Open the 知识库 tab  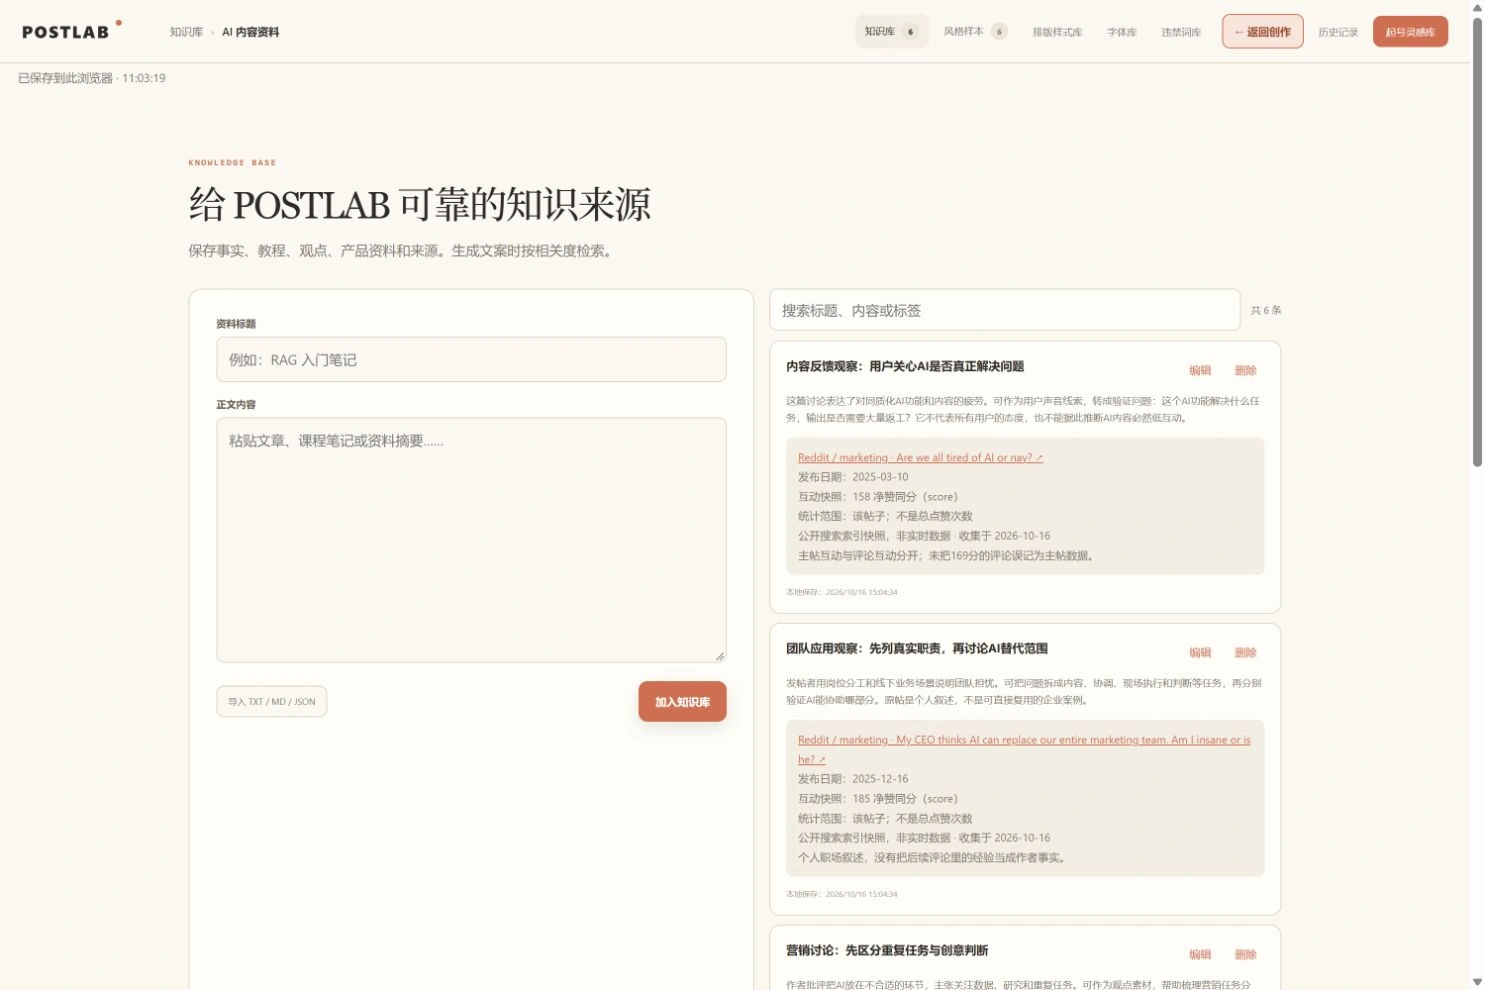point(891,31)
